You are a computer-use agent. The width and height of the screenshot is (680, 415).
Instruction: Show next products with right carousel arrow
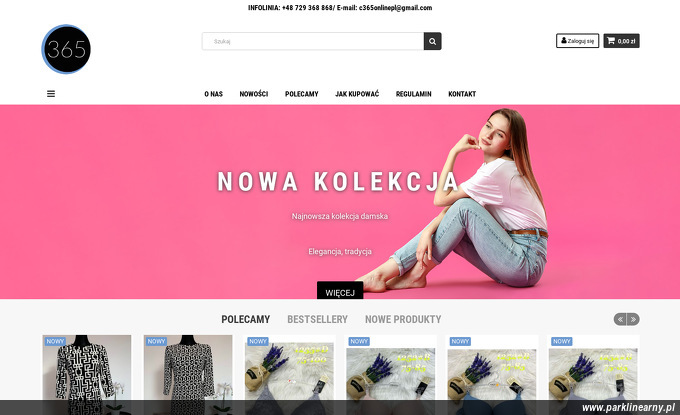[x=633, y=319]
